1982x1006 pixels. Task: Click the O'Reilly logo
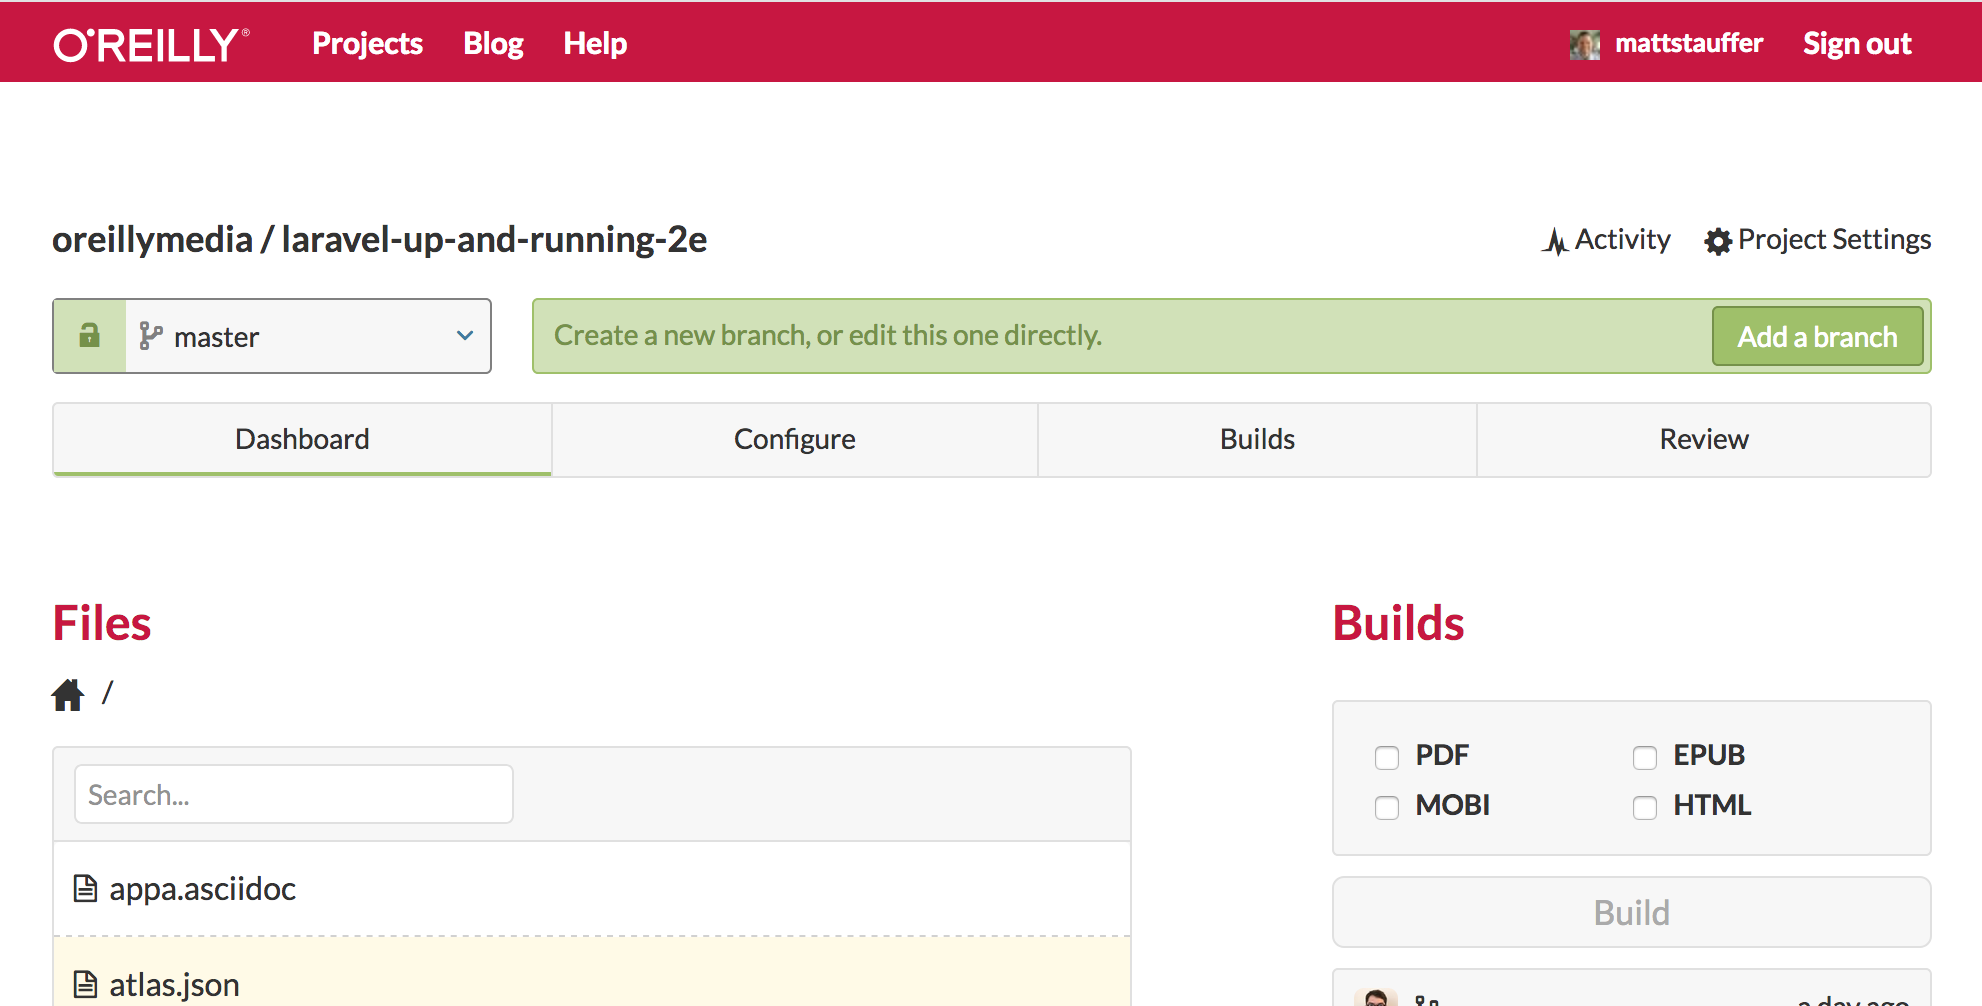pyautogui.click(x=151, y=45)
